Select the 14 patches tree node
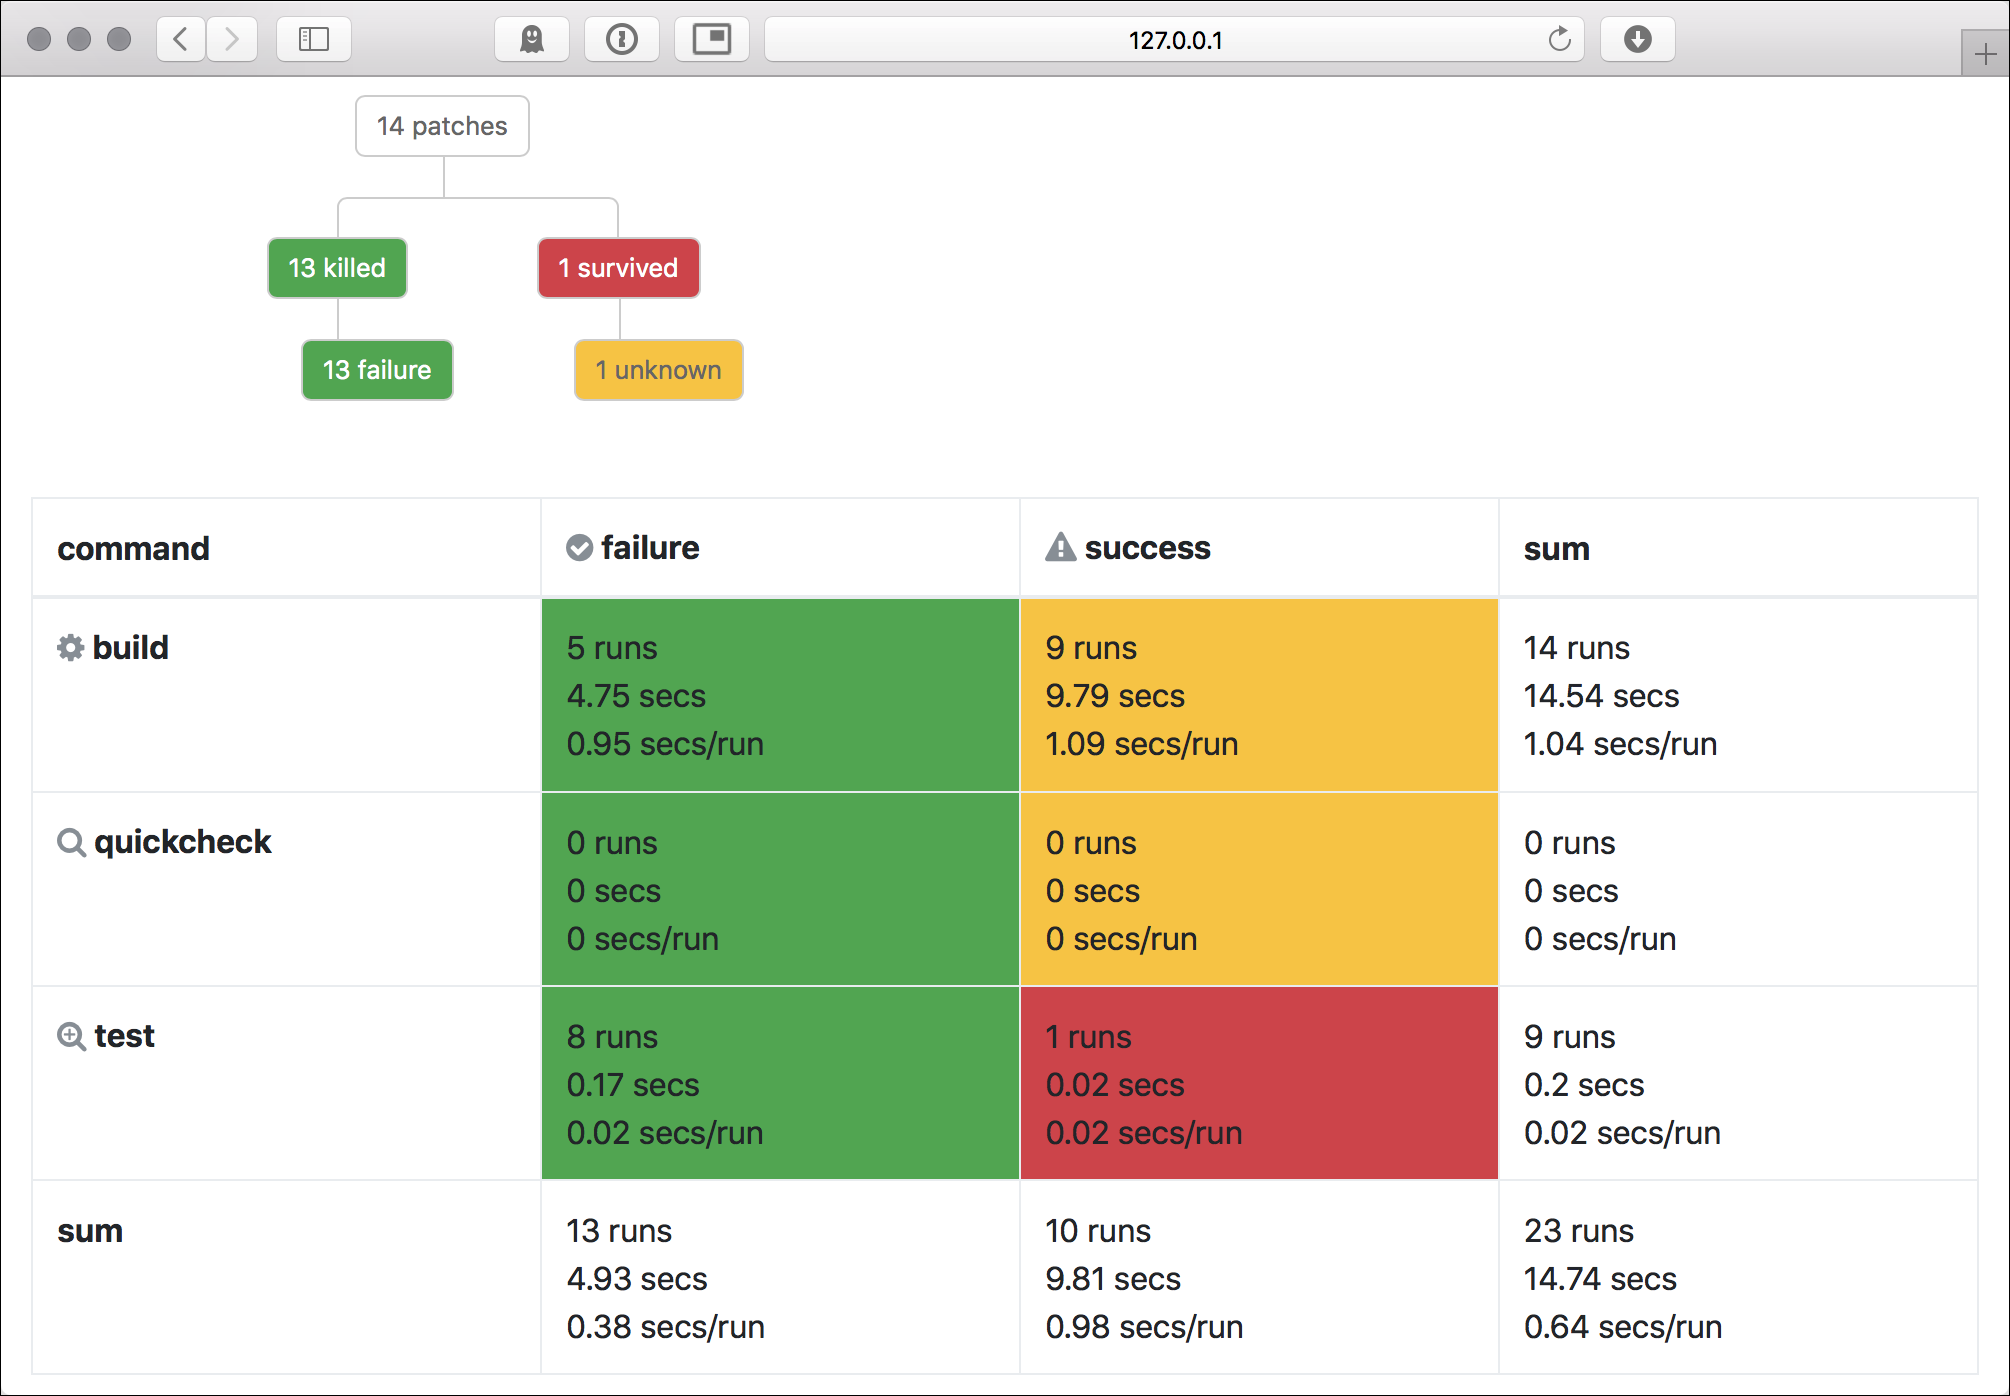This screenshot has width=2010, height=1396. tap(442, 126)
